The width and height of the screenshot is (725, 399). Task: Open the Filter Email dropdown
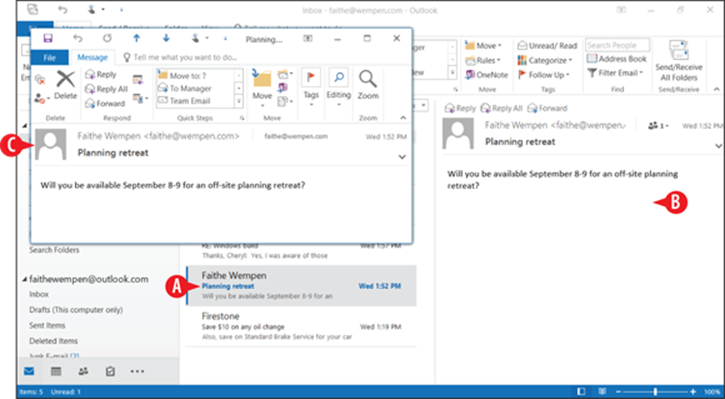(615, 73)
